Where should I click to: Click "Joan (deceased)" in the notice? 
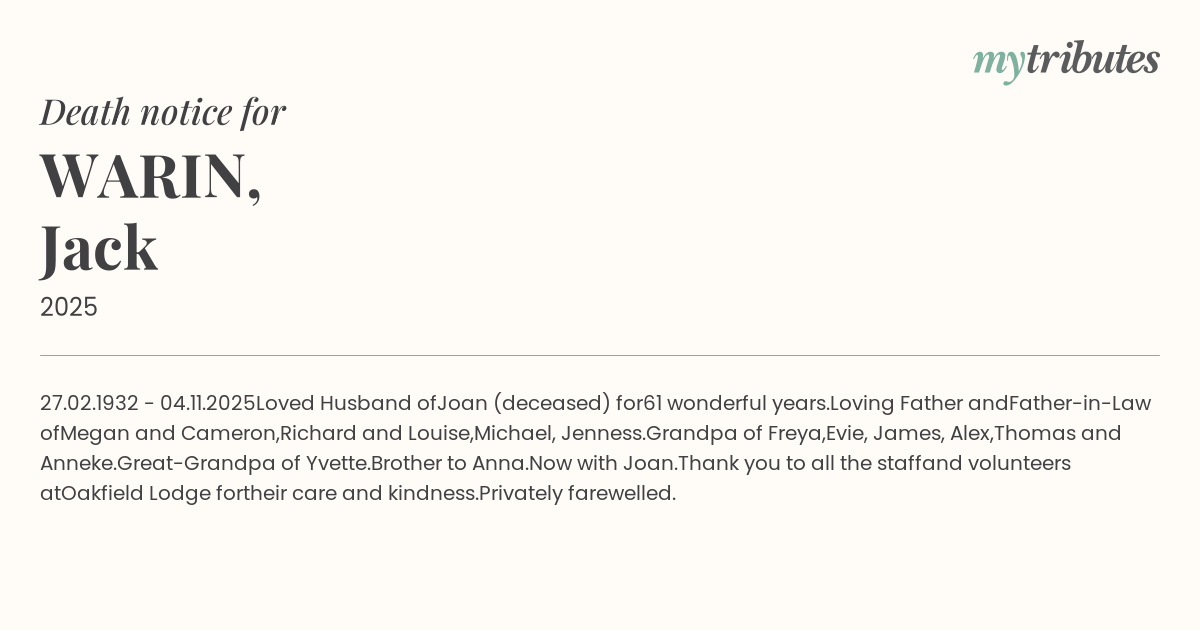tap(524, 403)
